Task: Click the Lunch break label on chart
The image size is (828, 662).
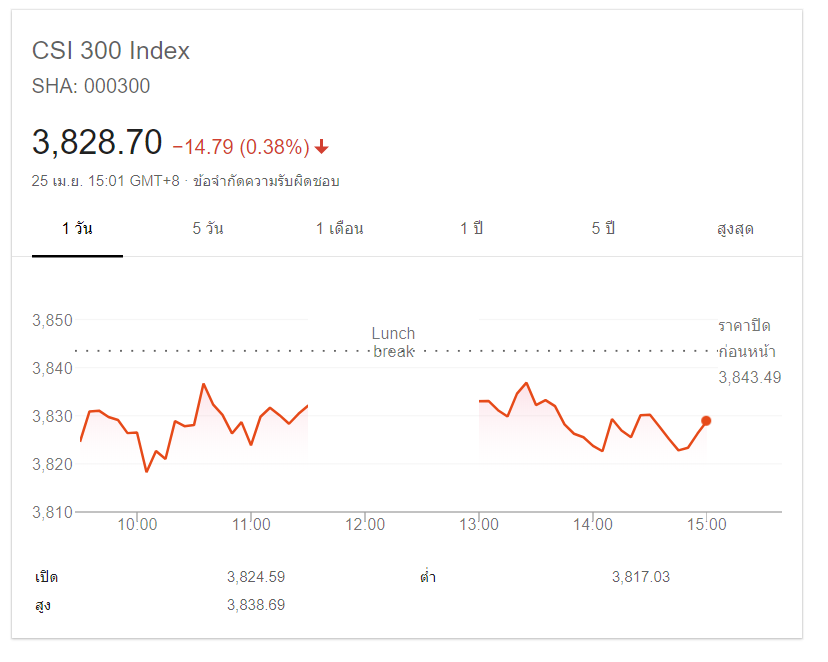Action: point(393,342)
